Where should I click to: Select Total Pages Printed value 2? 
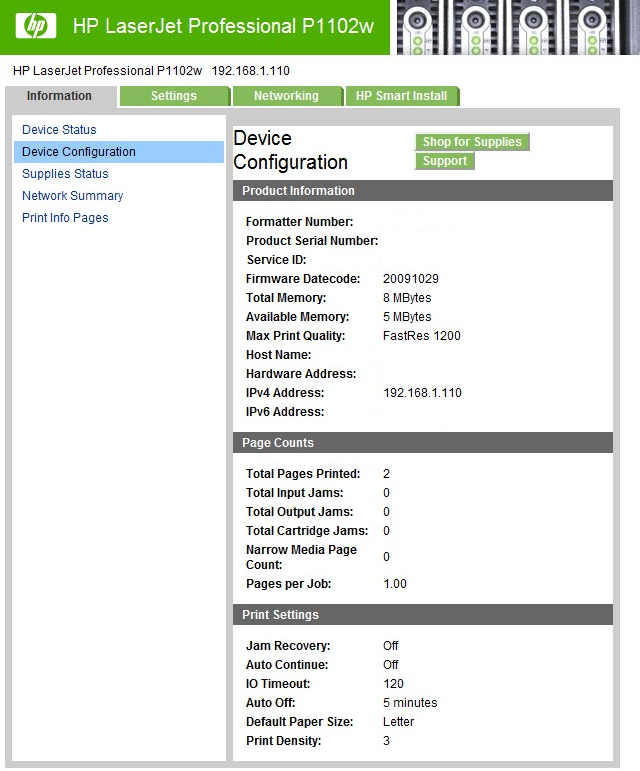pyautogui.click(x=386, y=474)
